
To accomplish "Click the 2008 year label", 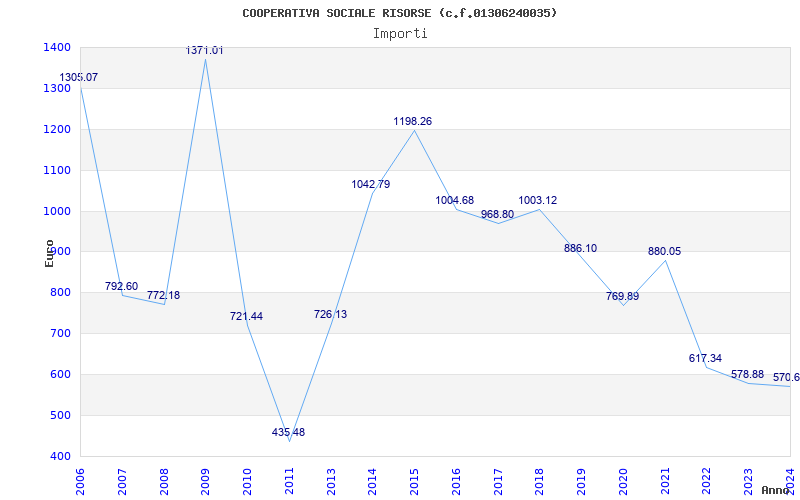I will [x=164, y=482].
